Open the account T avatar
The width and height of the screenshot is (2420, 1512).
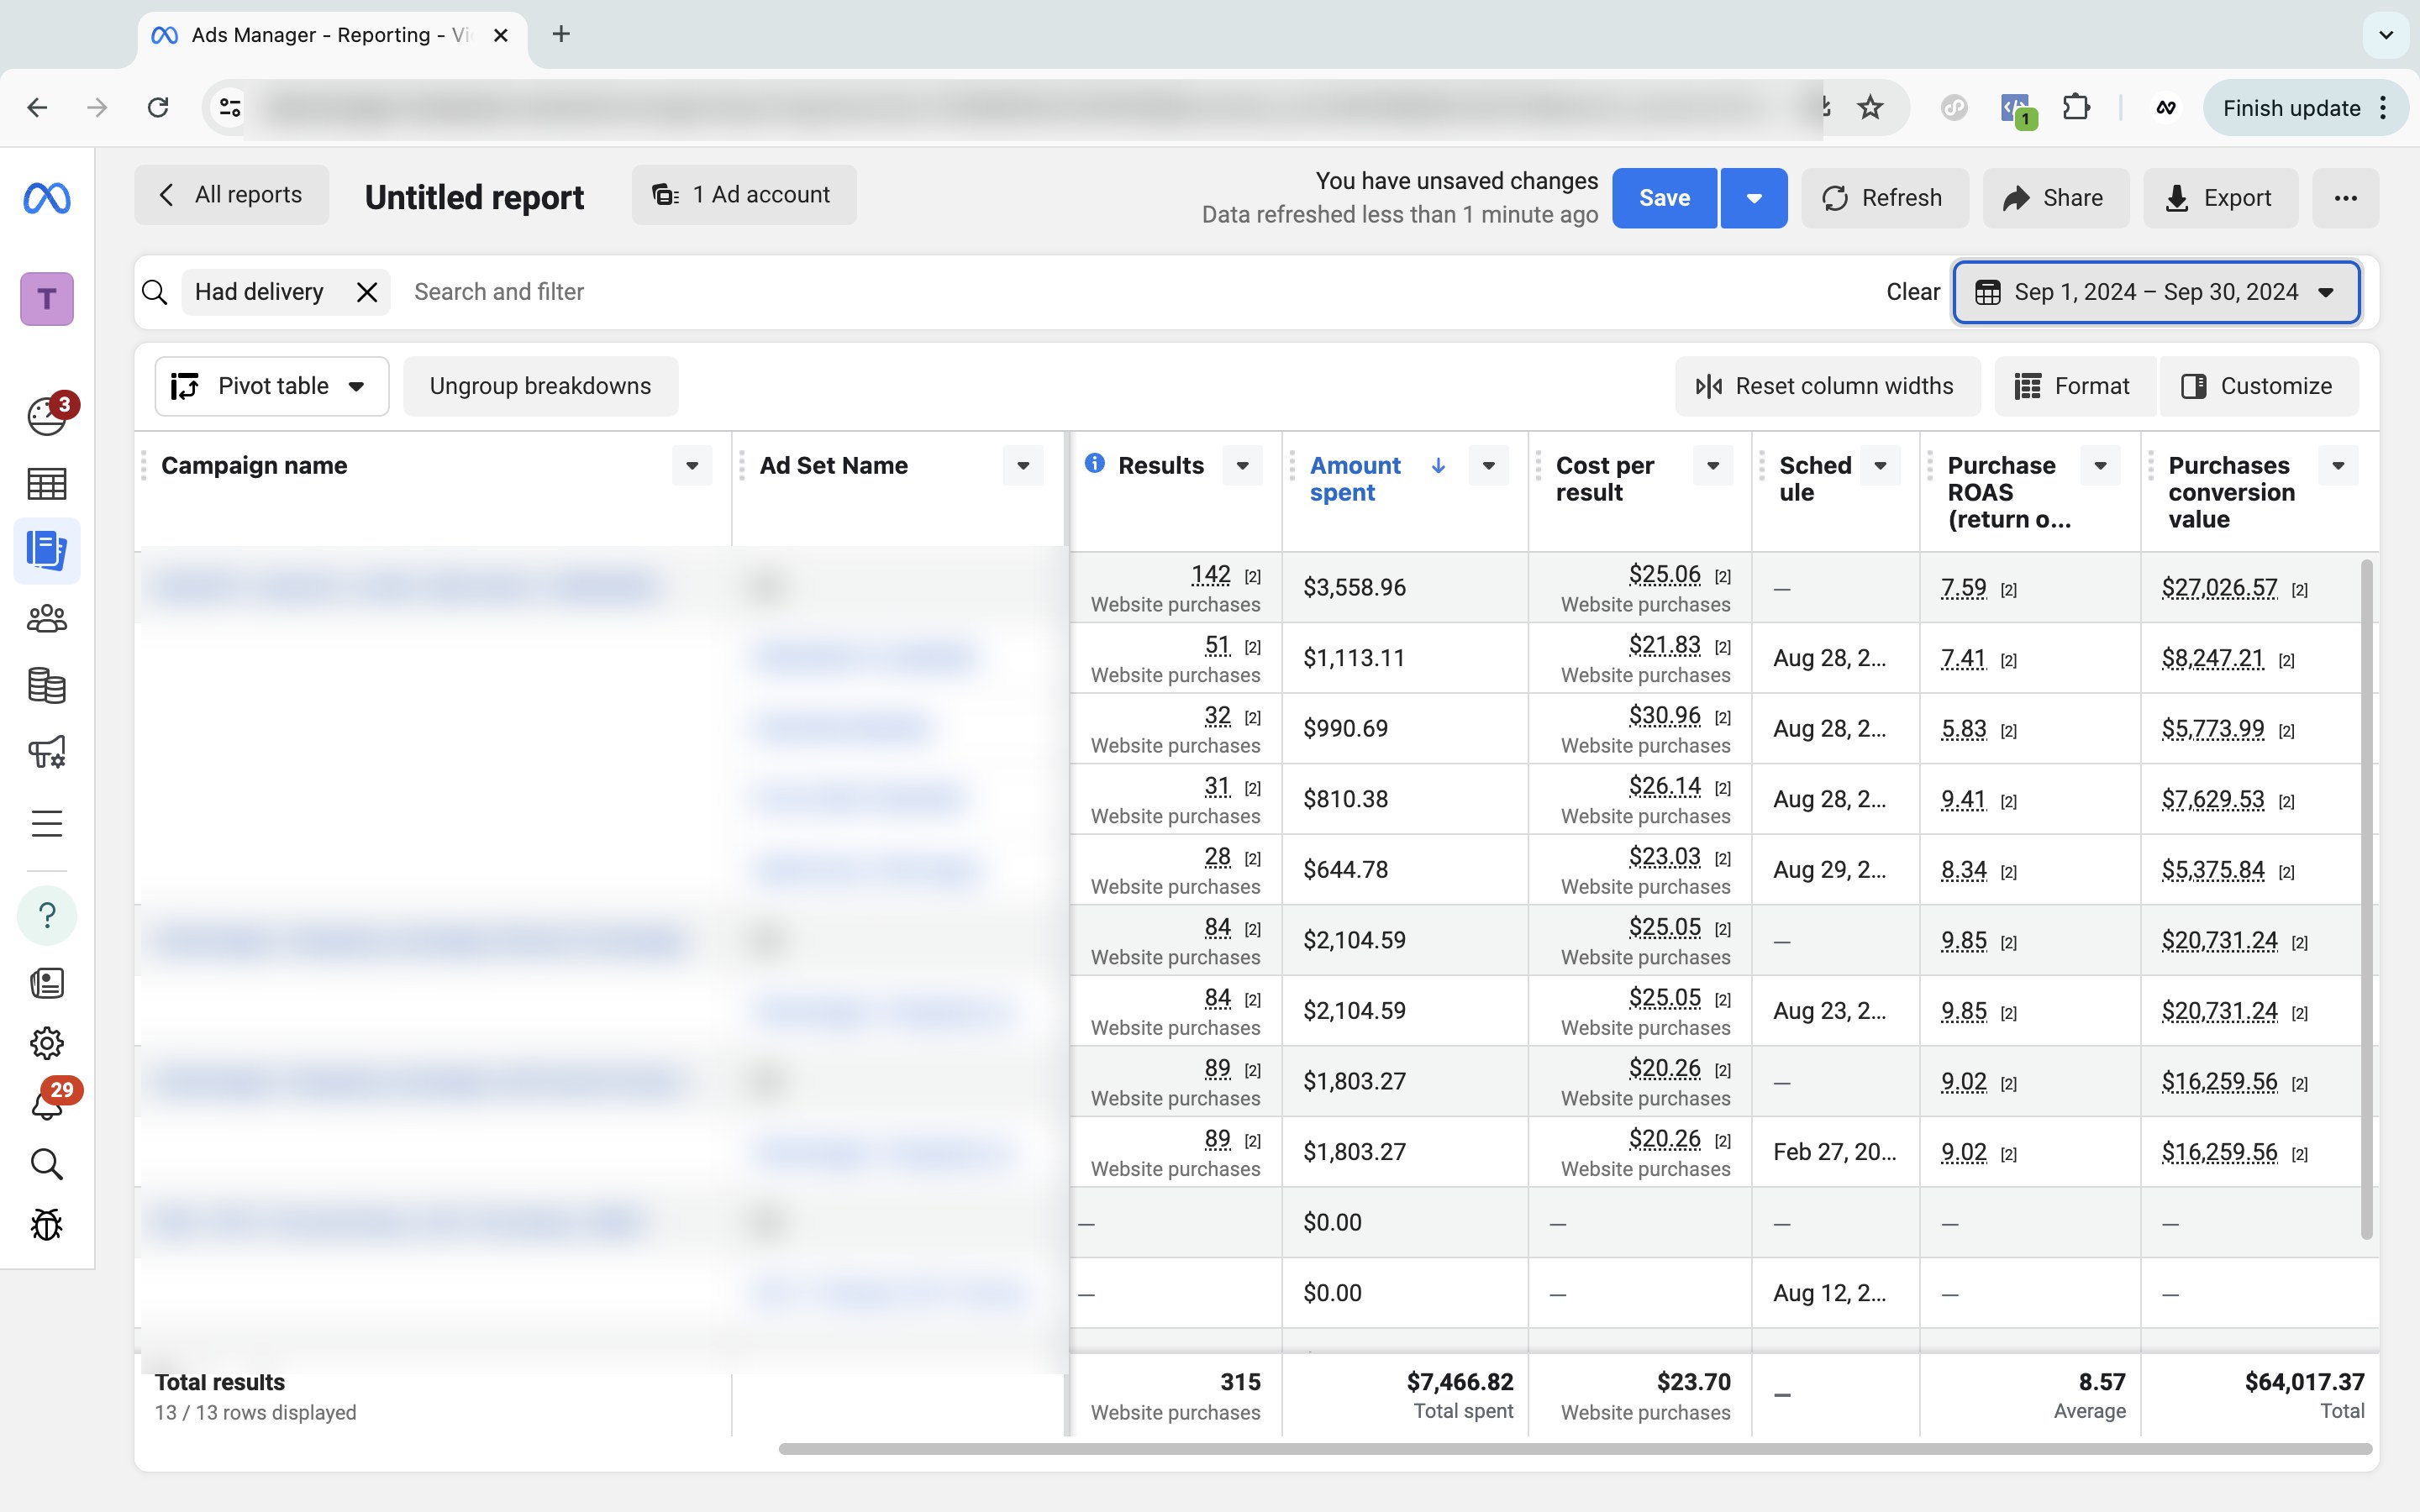(x=47, y=299)
